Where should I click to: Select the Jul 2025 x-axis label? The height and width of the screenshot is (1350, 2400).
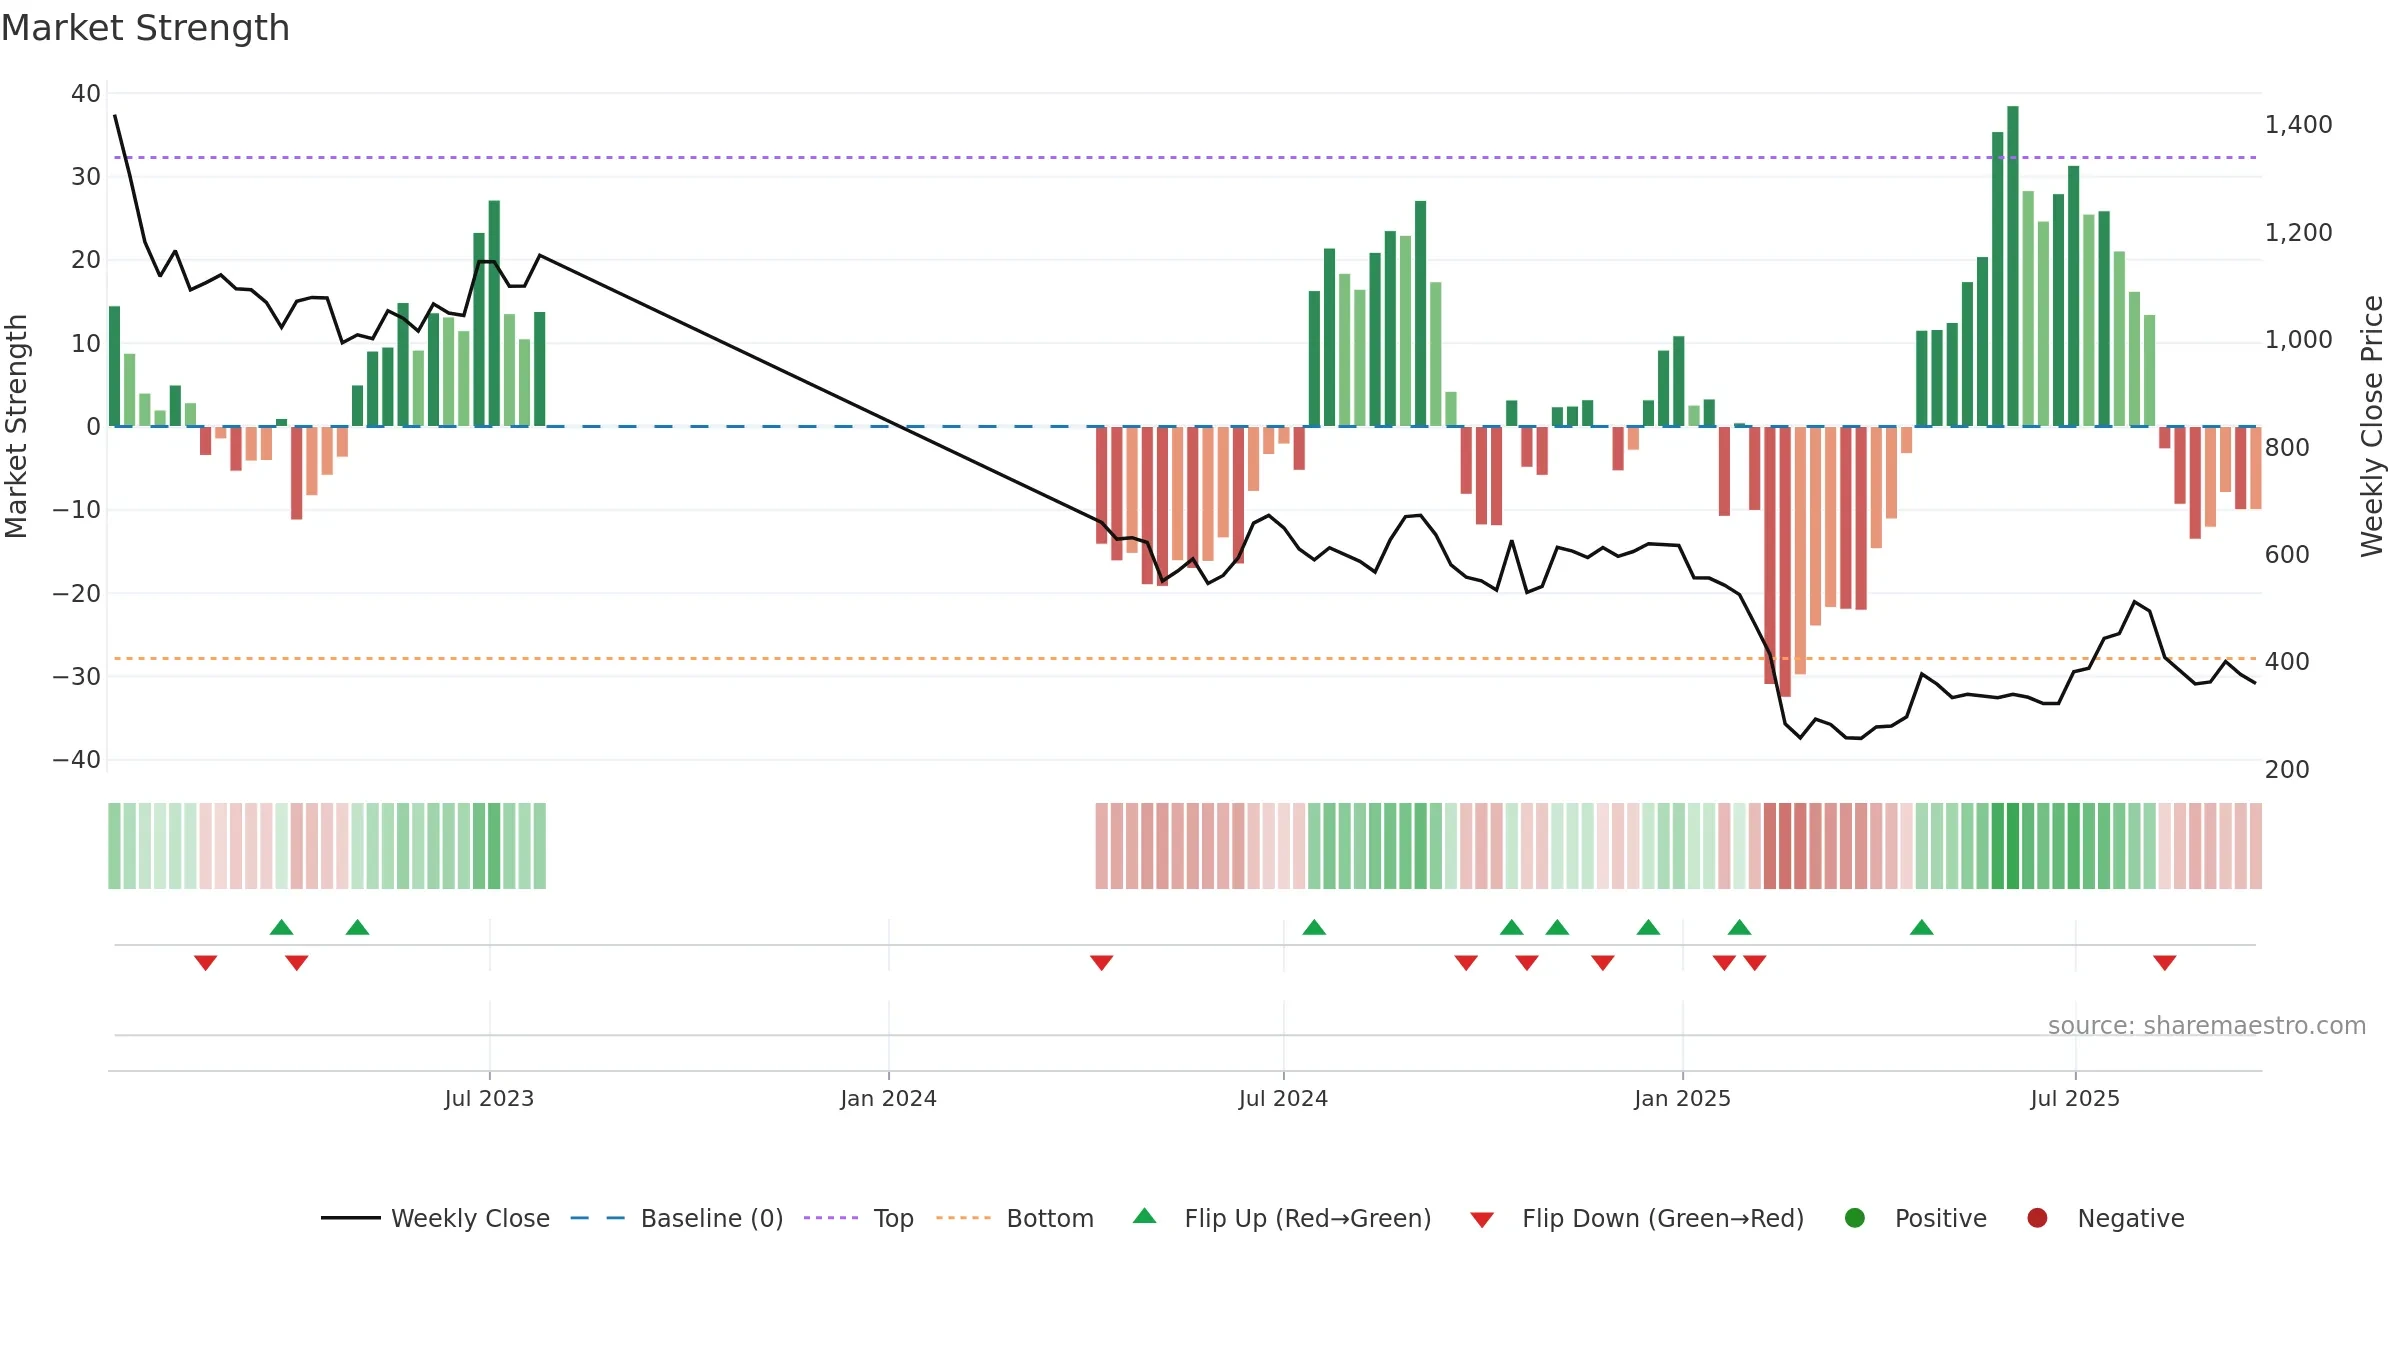click(2075, 1098)
